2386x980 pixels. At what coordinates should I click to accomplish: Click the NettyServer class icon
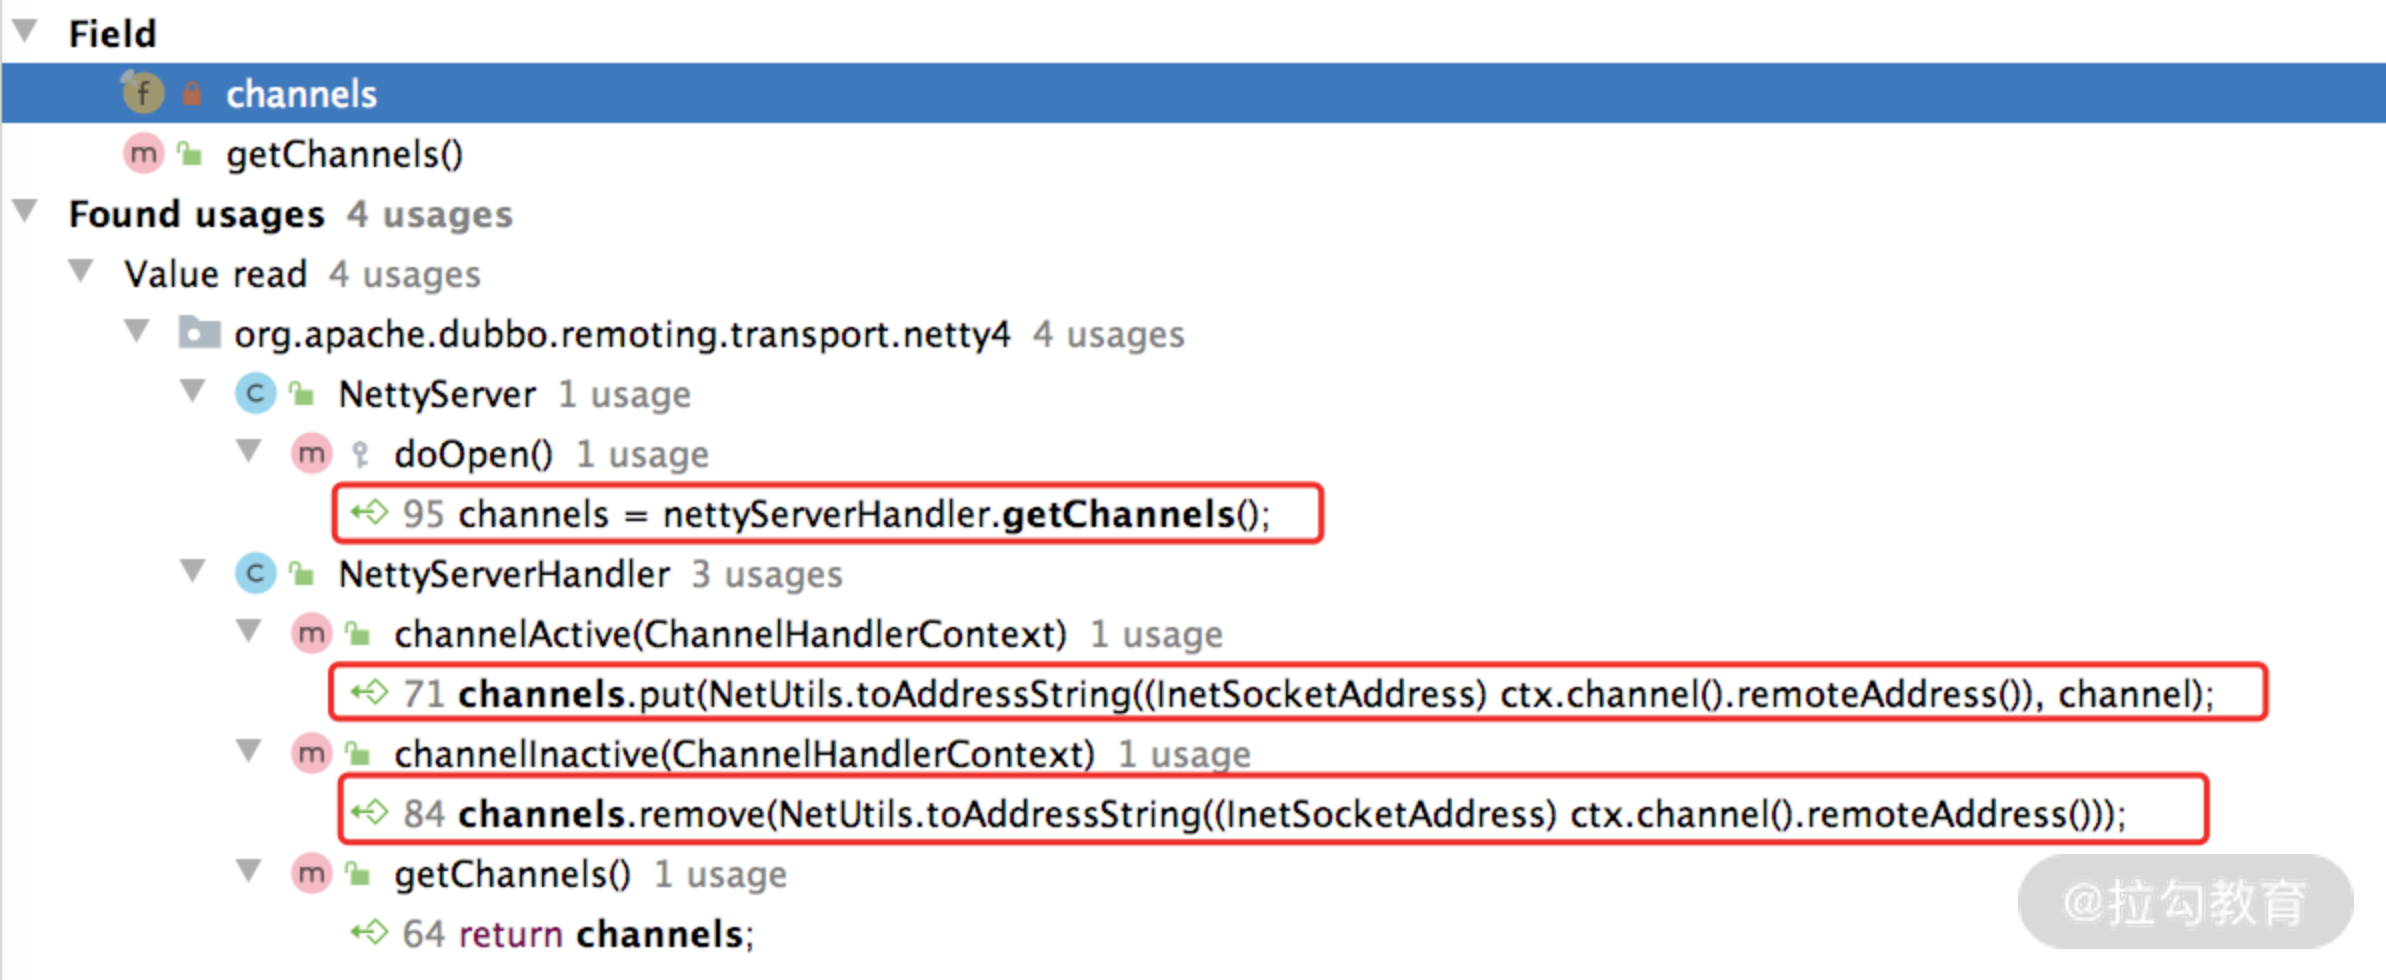pos(255,394)
